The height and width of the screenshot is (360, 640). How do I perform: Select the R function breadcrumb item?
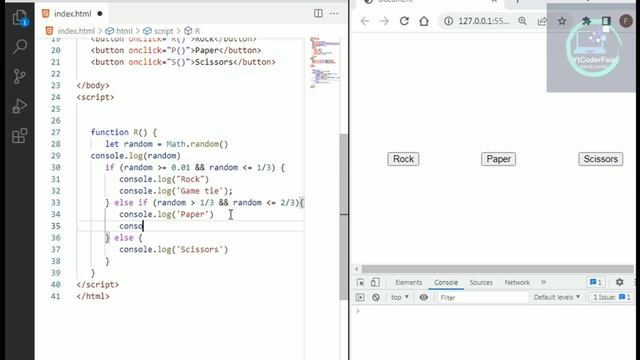point(192,31)
